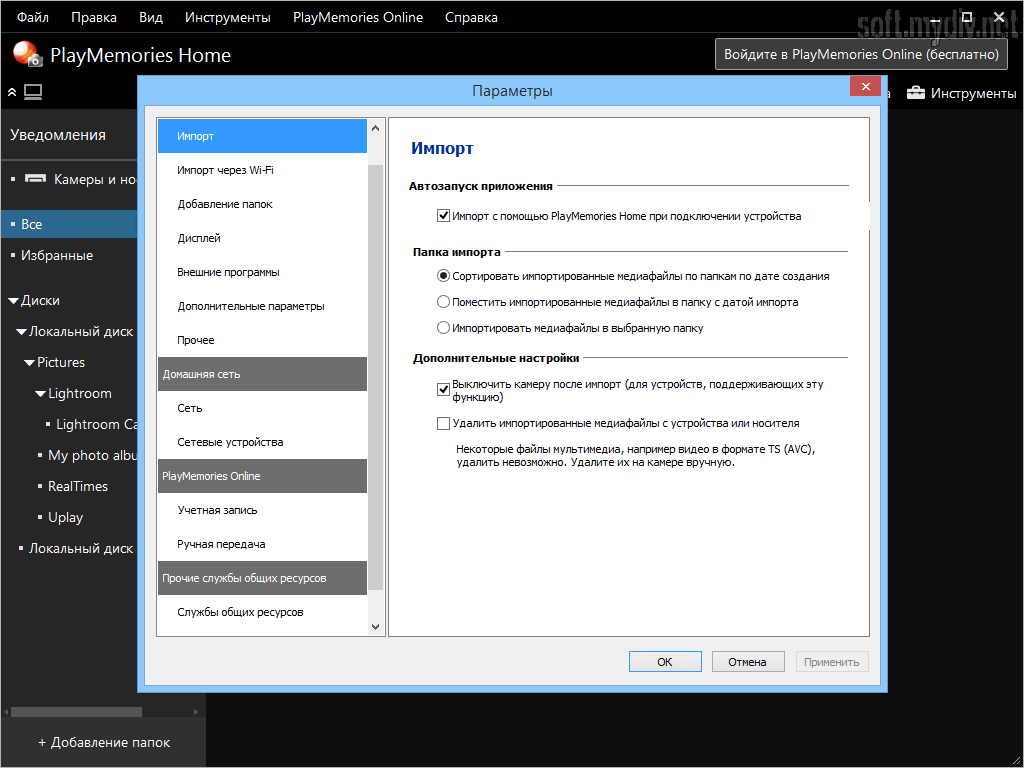Open the Учетная запись settings page
Image resolution: width=1024 pixels, height=768 pixels.
click(x=262, y=510)
